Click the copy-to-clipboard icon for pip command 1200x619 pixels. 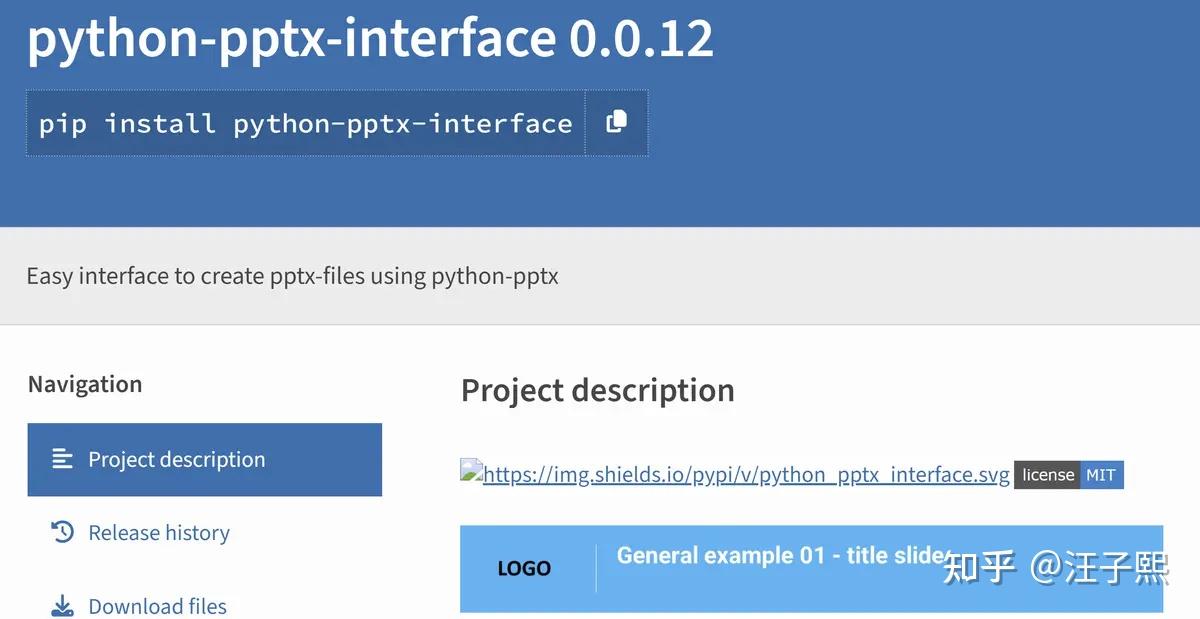[x=616, y=122]
